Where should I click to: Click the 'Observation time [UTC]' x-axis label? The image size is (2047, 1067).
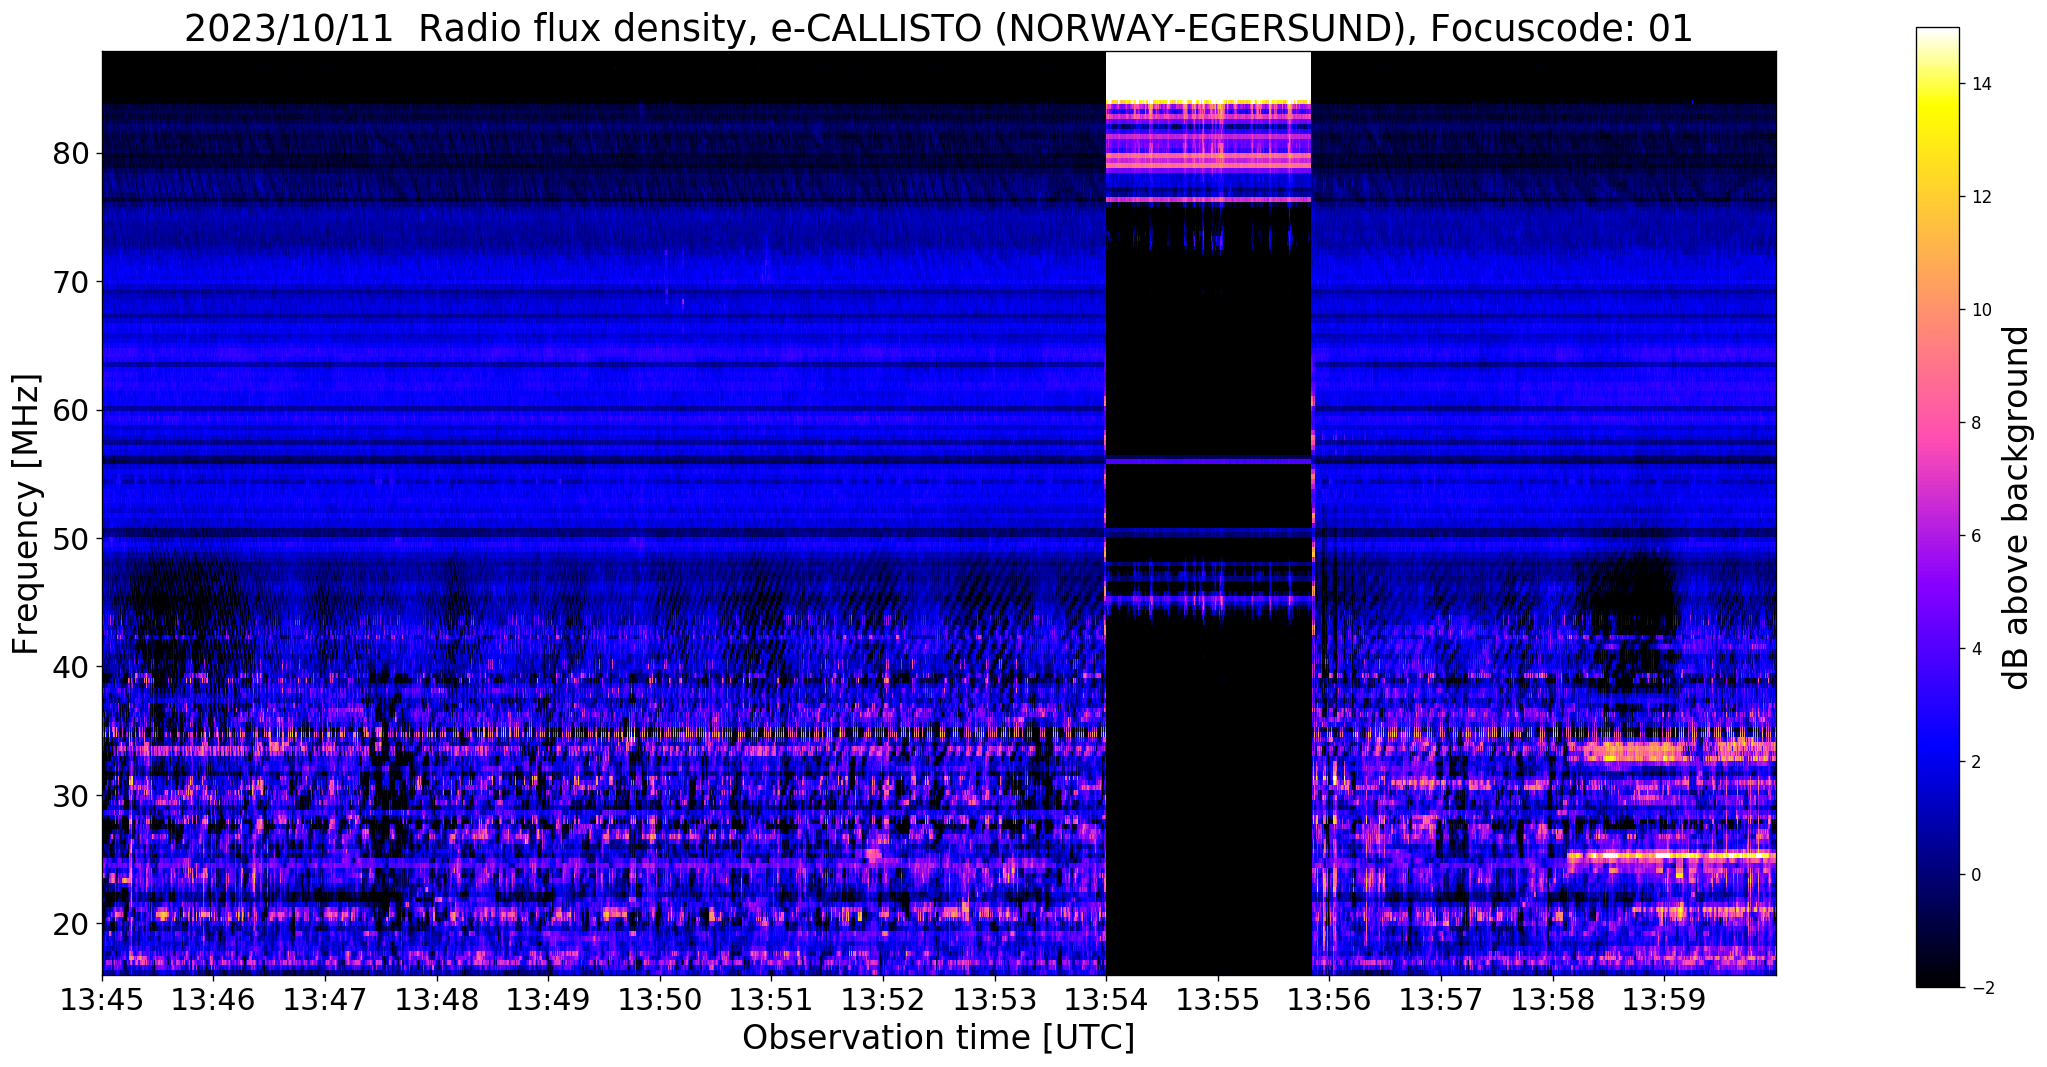coord(938,1038)
